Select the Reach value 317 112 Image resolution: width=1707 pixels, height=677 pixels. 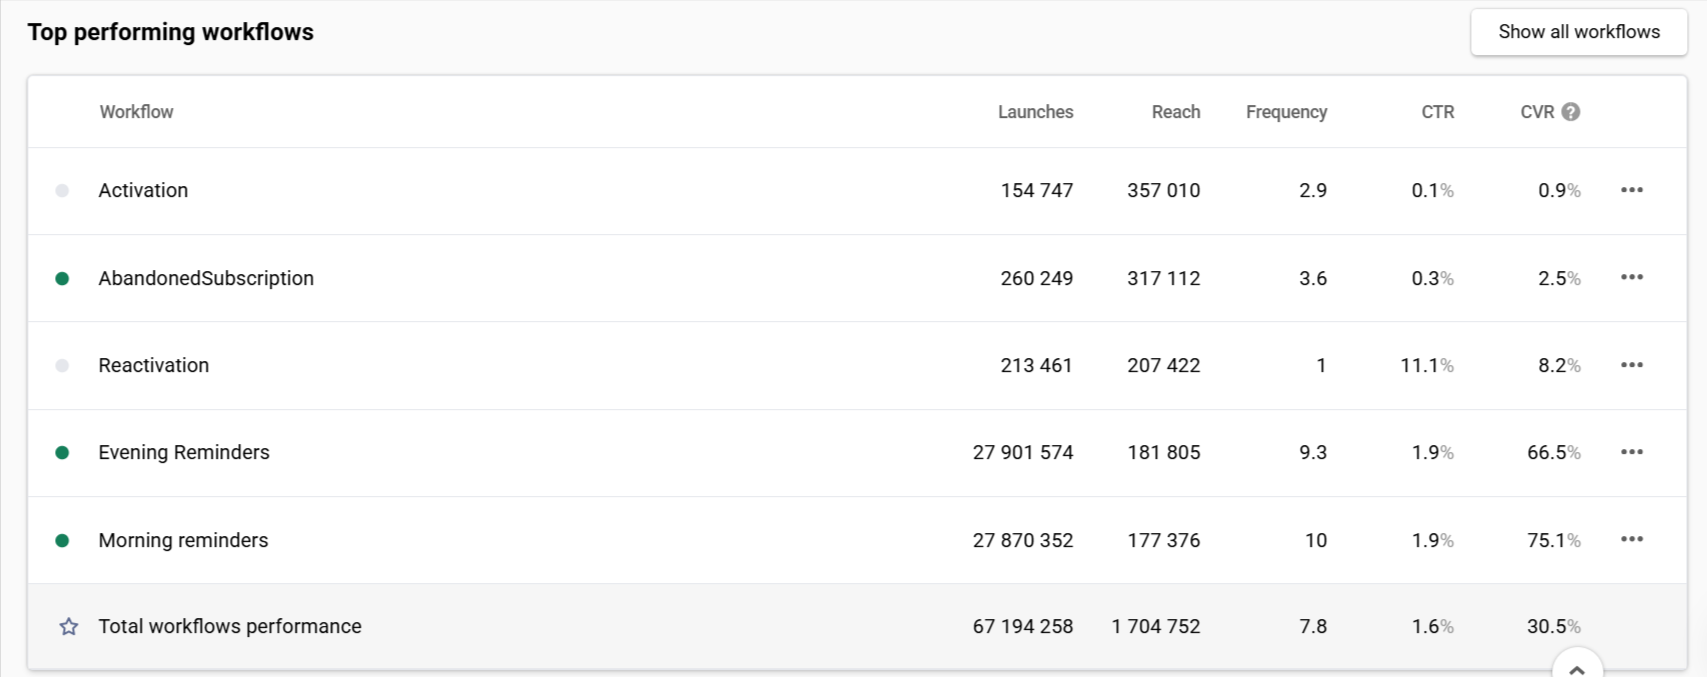(x=1163, y=278)
